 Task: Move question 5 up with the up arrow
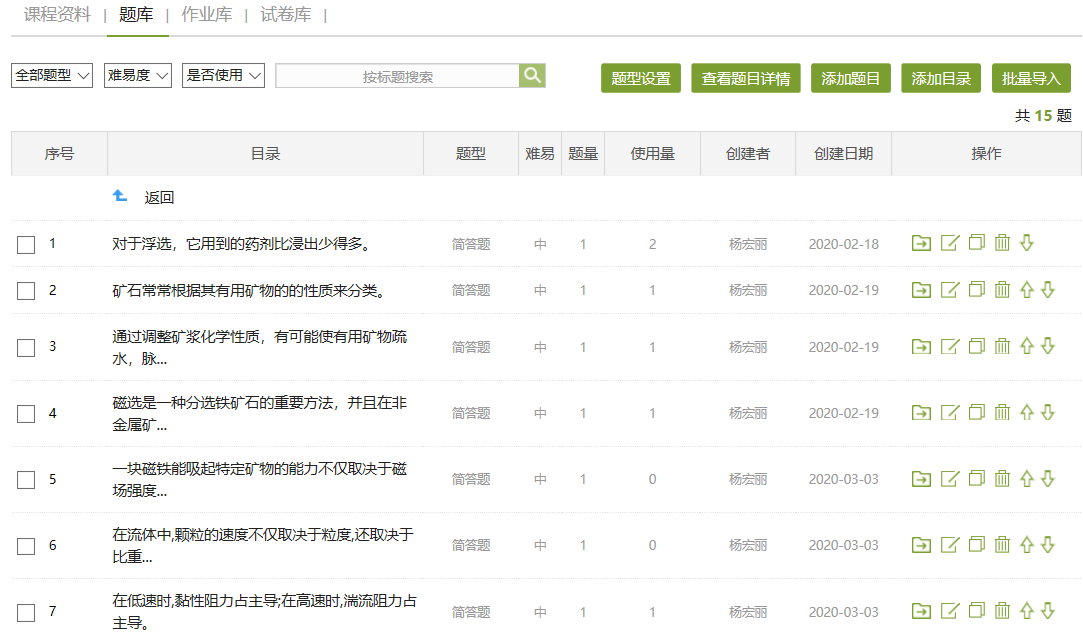tap(1026, 479)
